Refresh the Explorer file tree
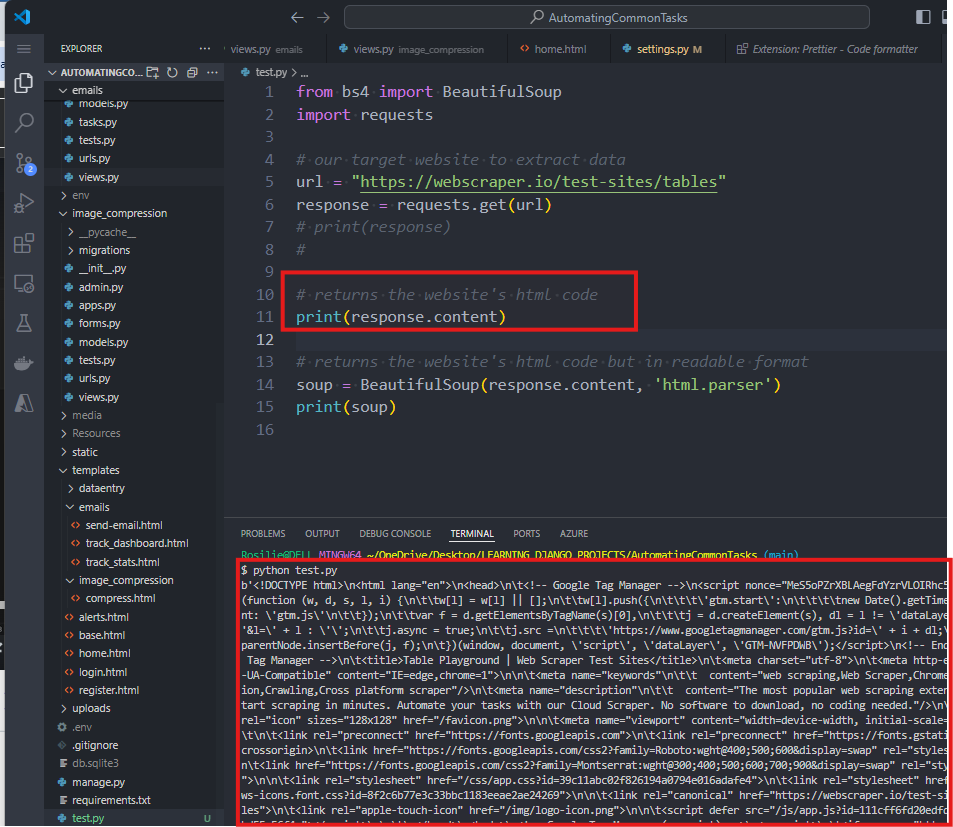Image resolution: width=953 pixels, height=827 pixels. 173,72
